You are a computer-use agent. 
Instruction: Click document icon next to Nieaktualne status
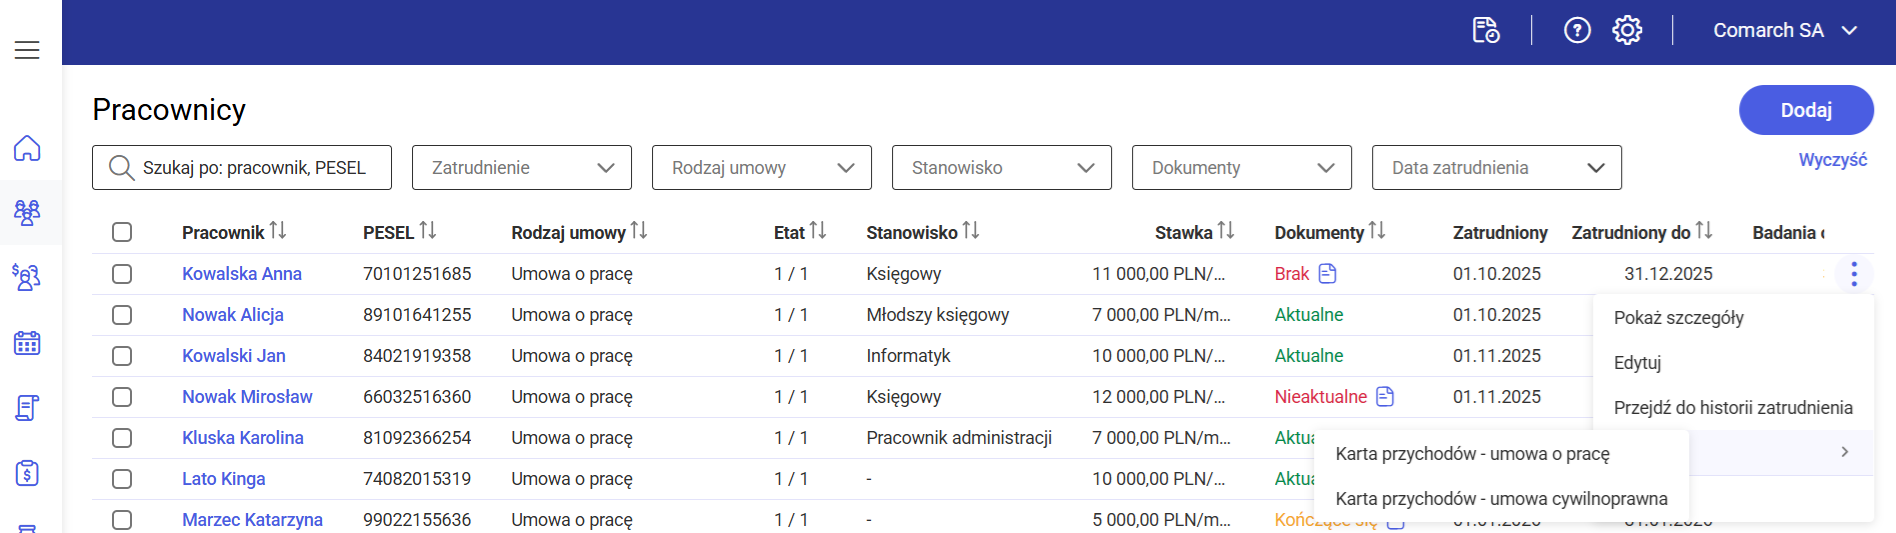(1385, 397)
